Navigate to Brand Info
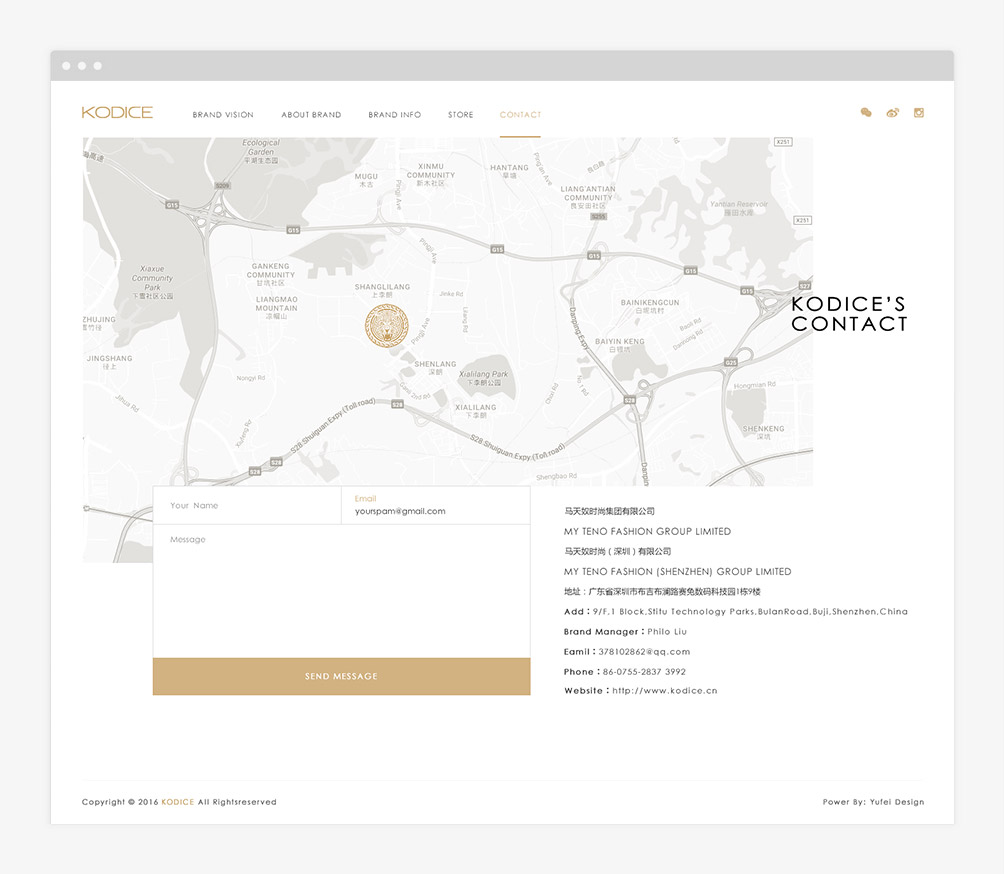1004x874 pixels. (394, 115)
